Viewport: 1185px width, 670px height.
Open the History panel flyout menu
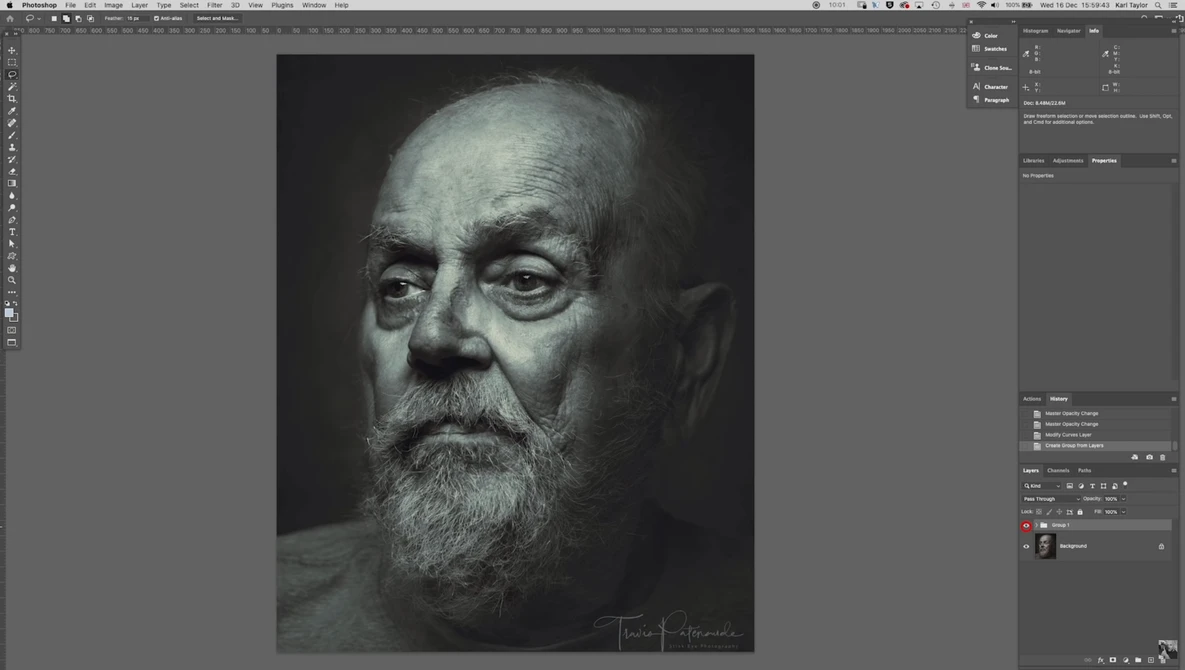pos(1174,399)
